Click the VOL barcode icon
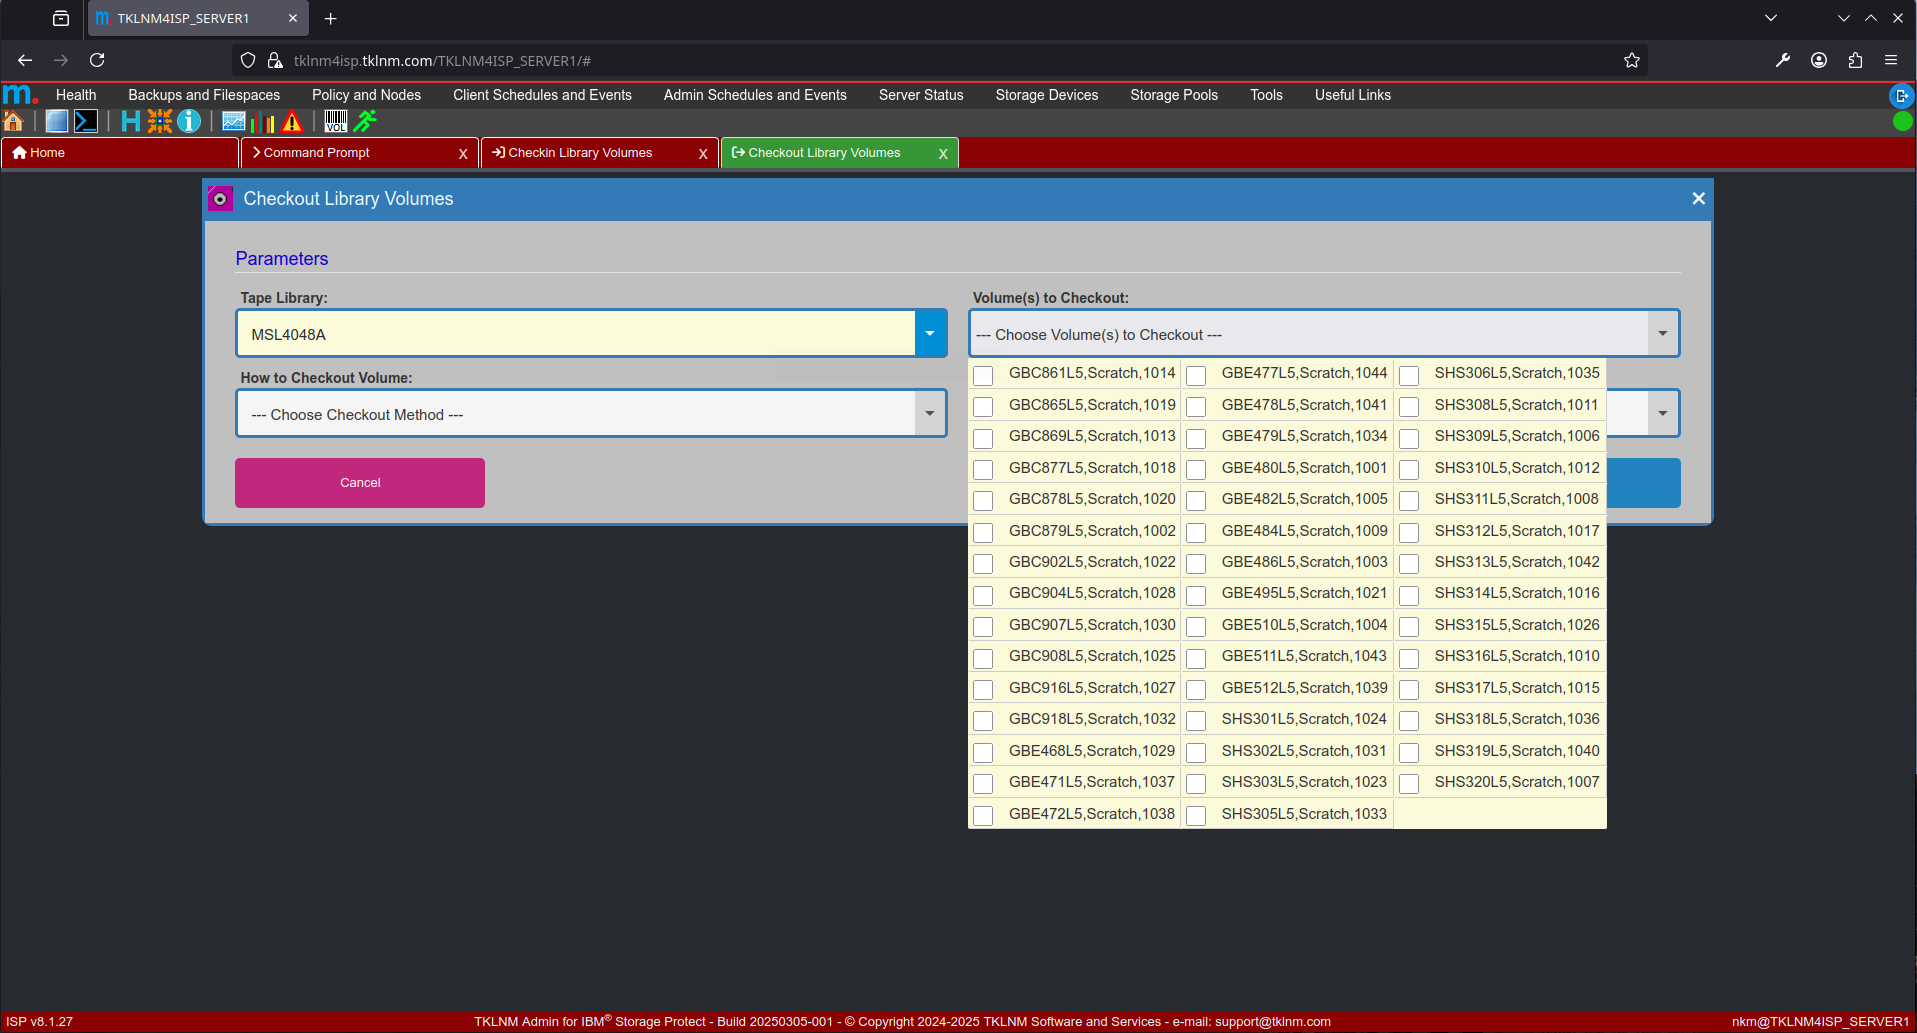The height and width of the screenshot is (1033, 1917). click(336, 122)
